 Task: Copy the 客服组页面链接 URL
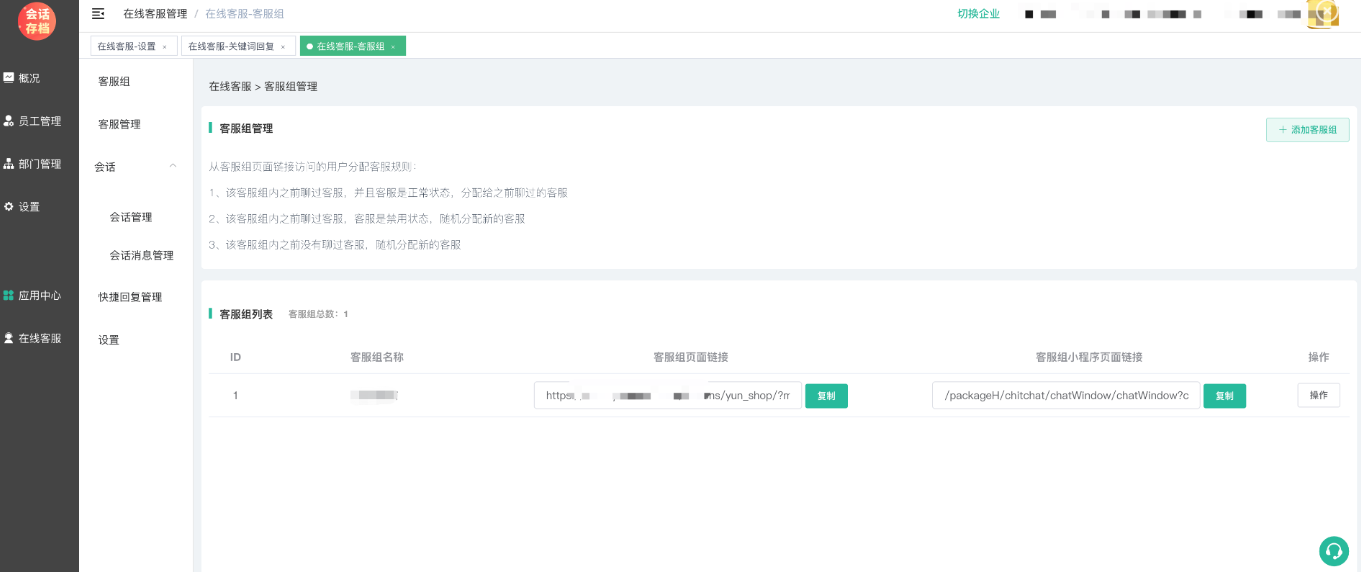point(826,396)
